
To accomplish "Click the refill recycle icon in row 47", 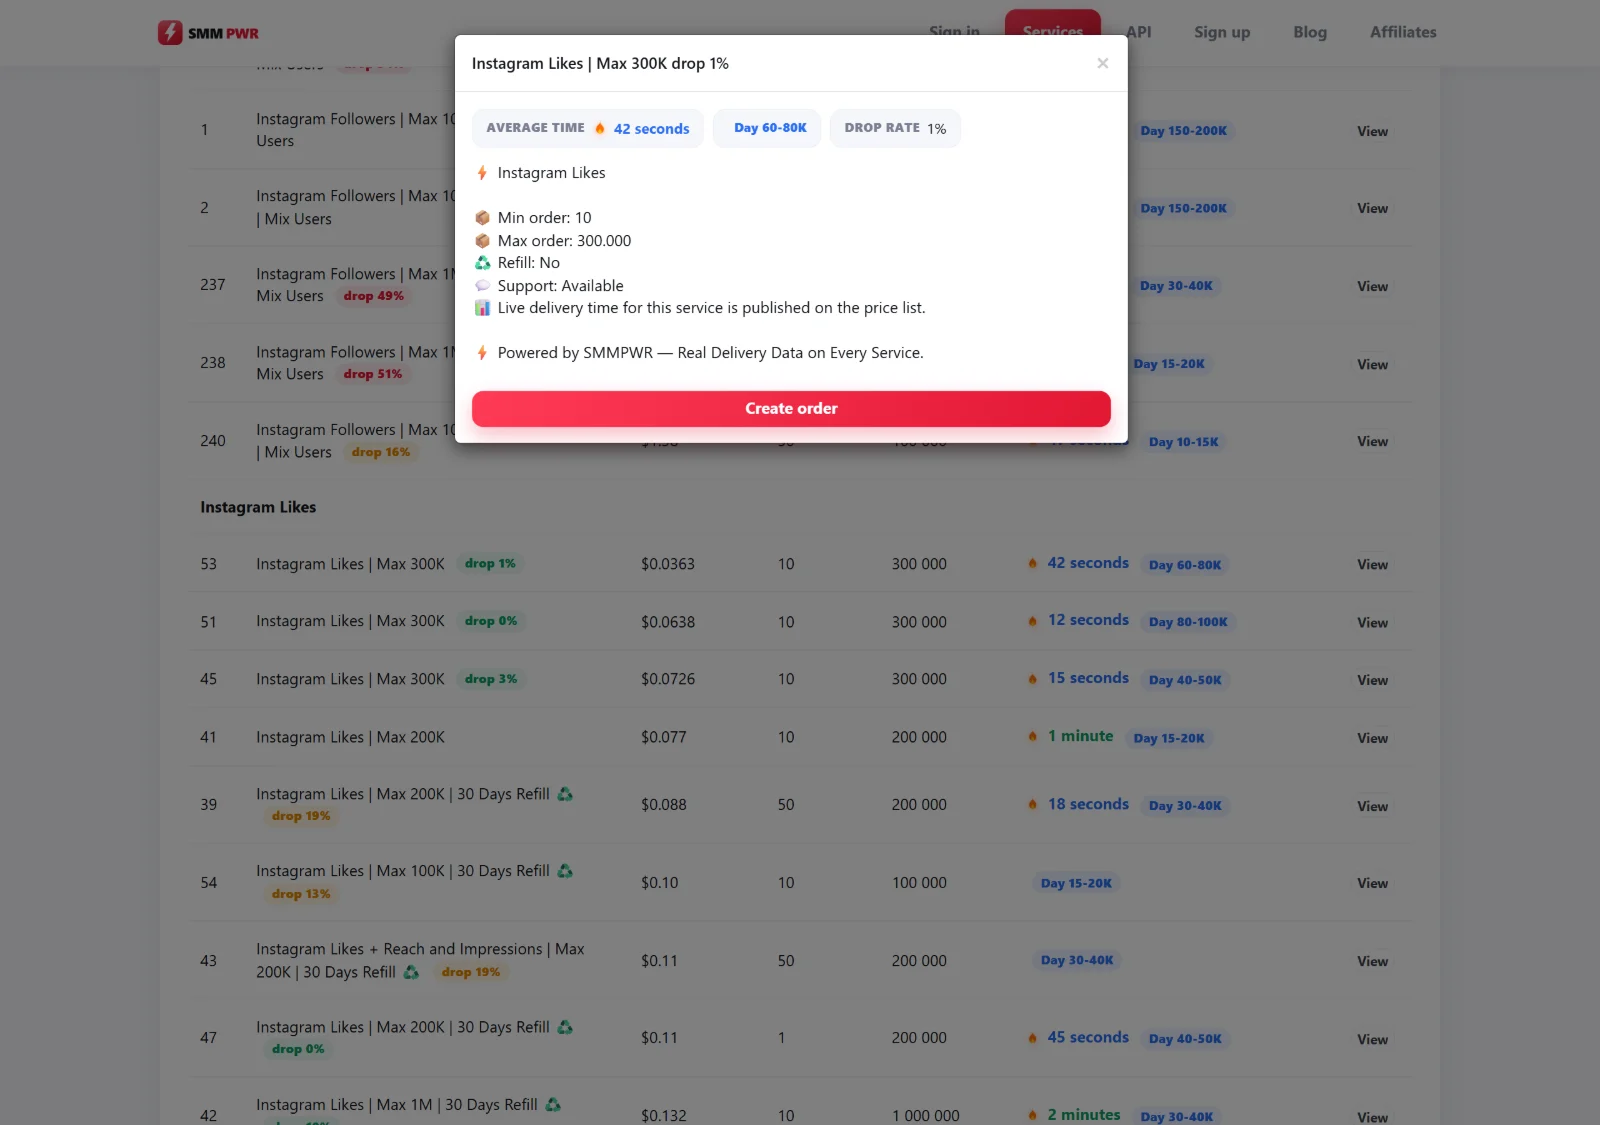I will click(x=565, y=1027).
